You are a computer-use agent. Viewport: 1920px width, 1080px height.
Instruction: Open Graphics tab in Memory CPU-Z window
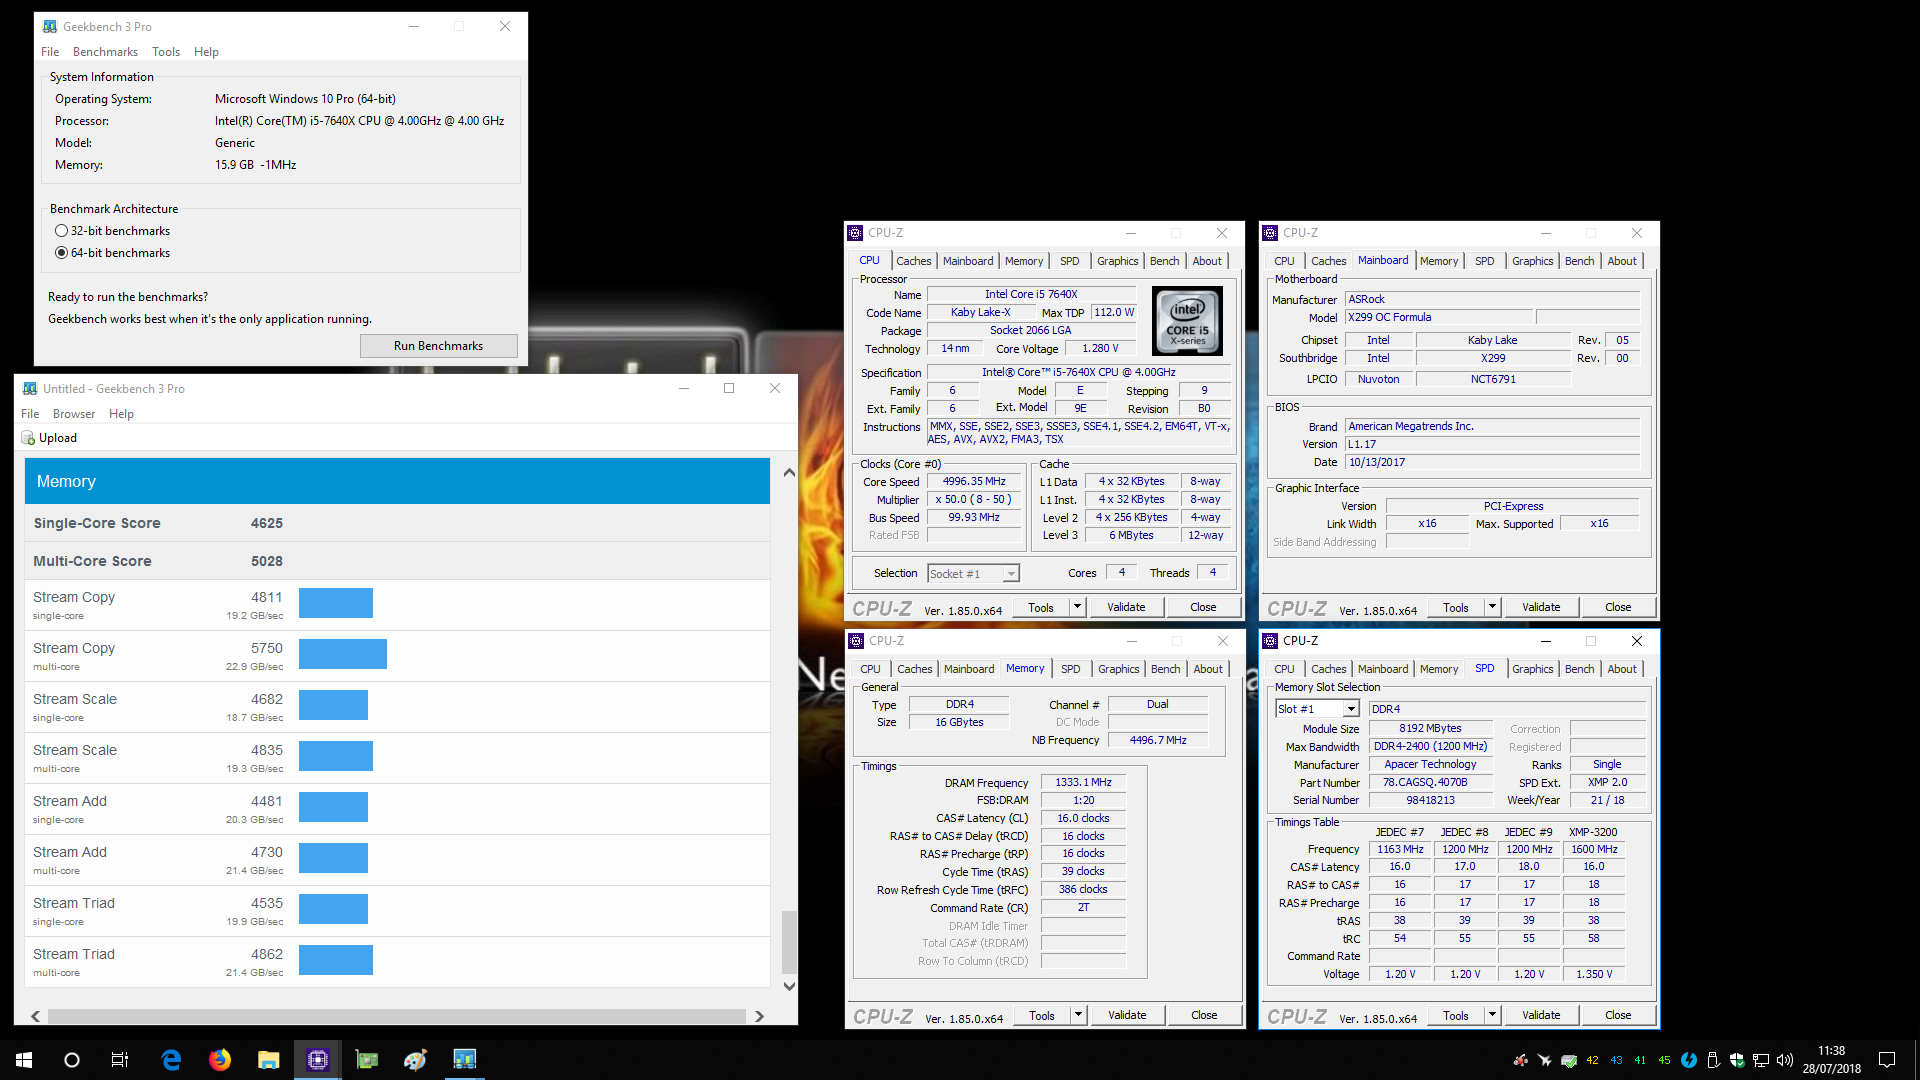[1118, 669]
